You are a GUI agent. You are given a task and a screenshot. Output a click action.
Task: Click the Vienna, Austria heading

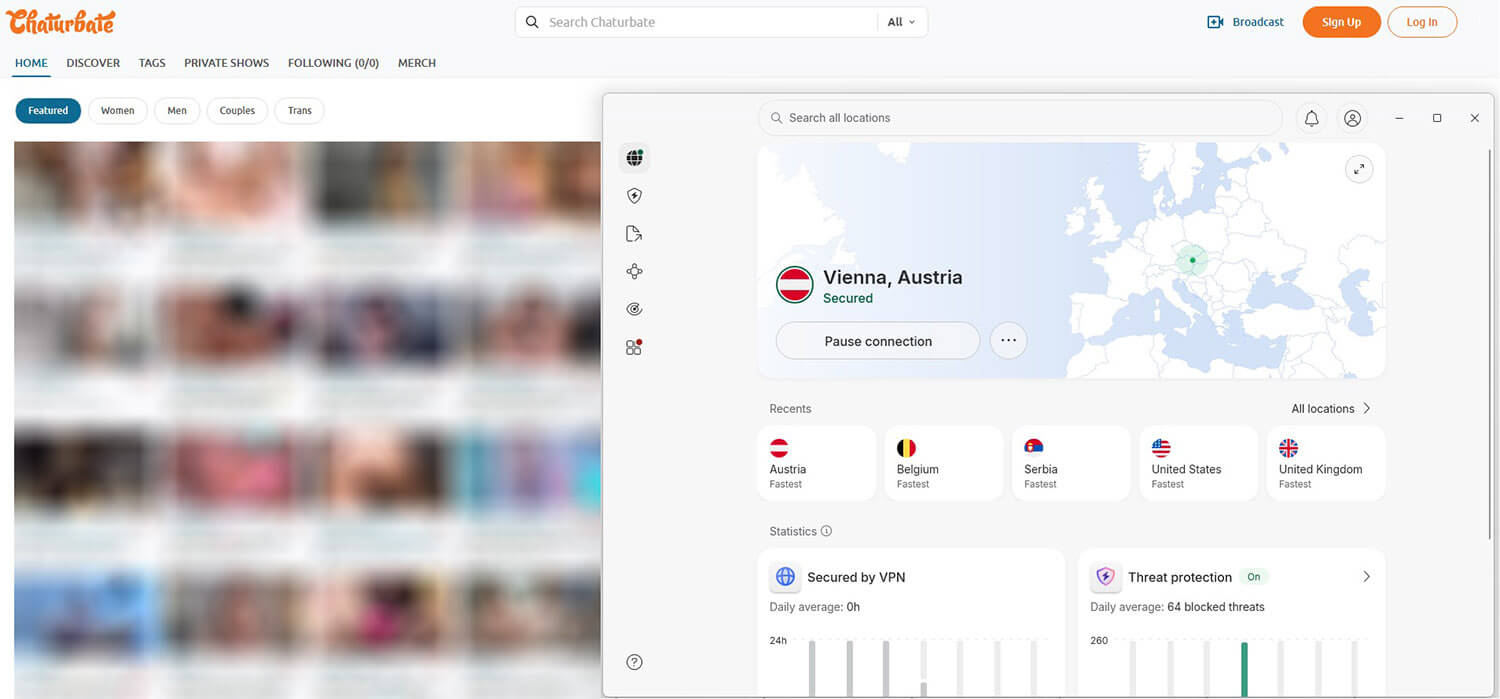pos(892,277)
